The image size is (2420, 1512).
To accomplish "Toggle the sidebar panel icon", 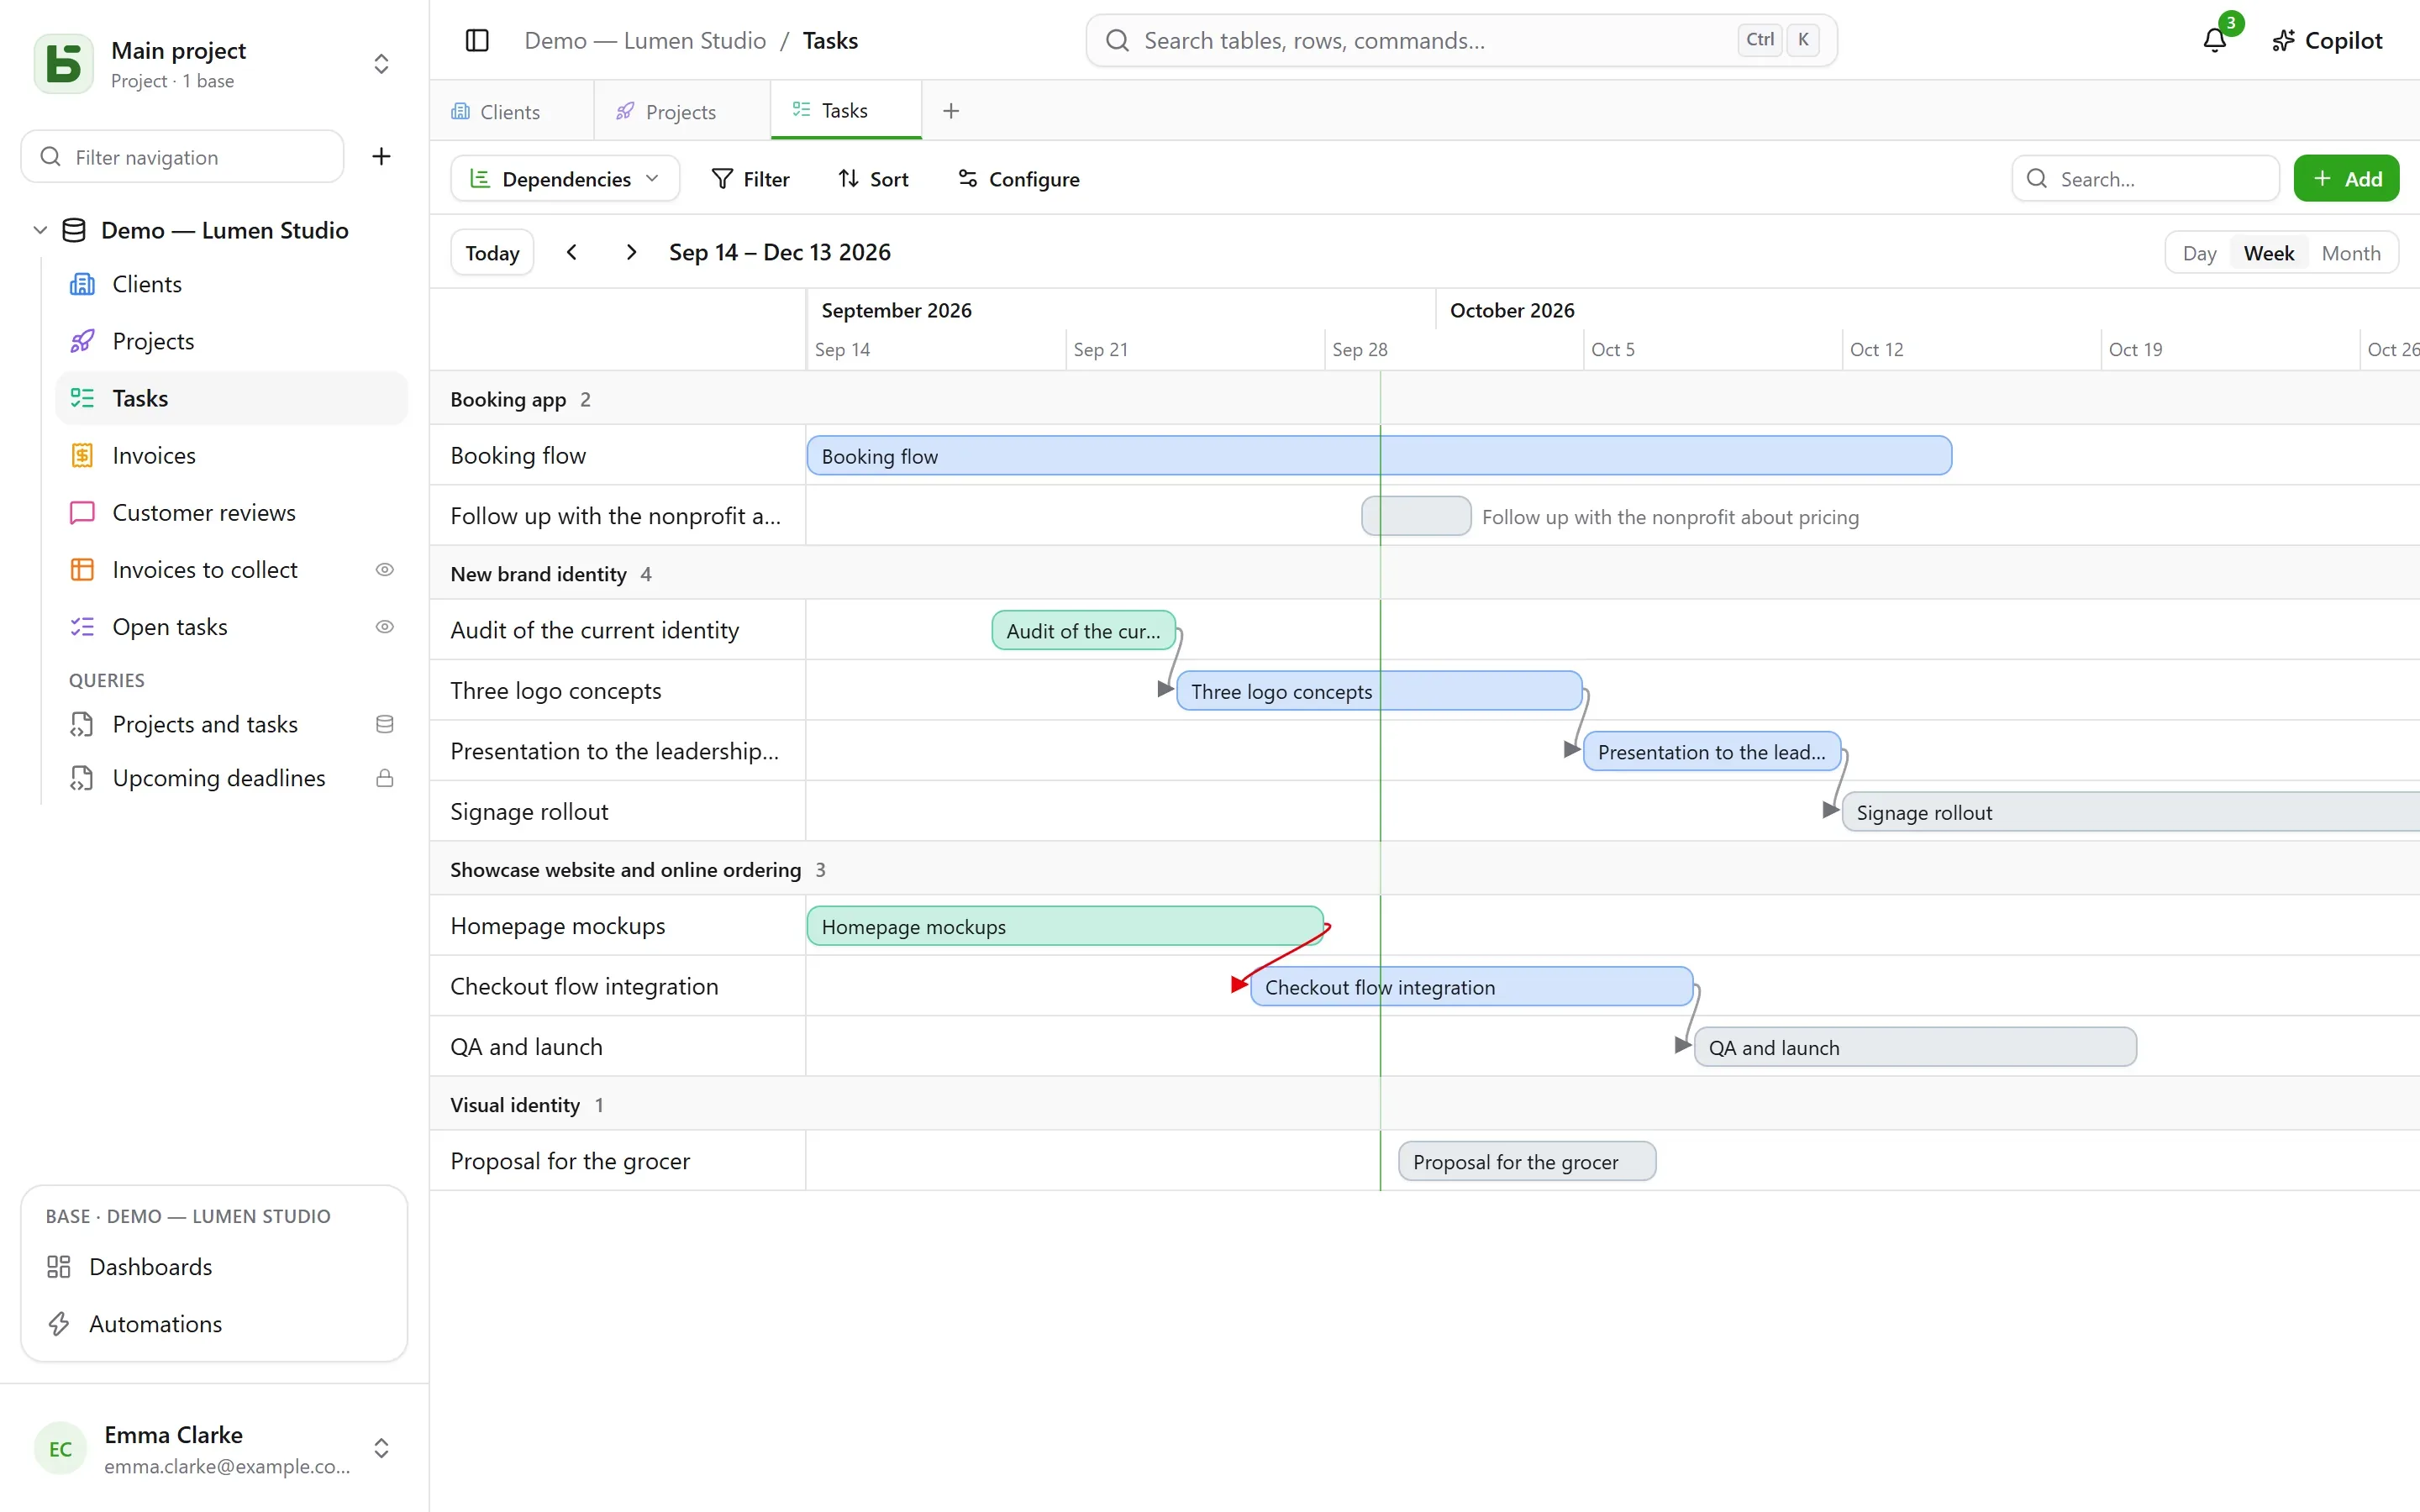I will click(x=477, y=40).
